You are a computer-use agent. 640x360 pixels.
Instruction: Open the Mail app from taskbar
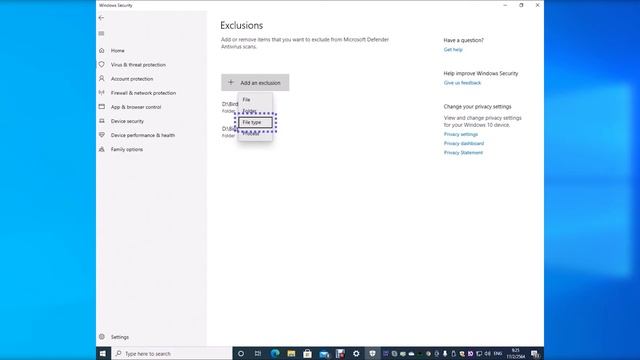point(324,353)
